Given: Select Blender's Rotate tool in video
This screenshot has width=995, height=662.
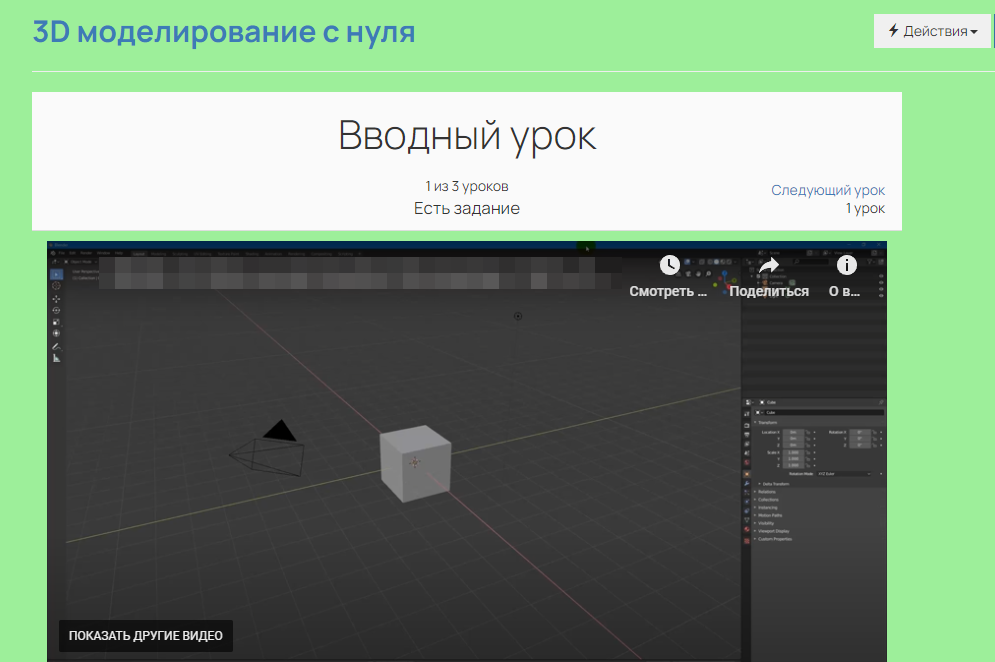Looking at the screenshot, I should pos(56,310).
